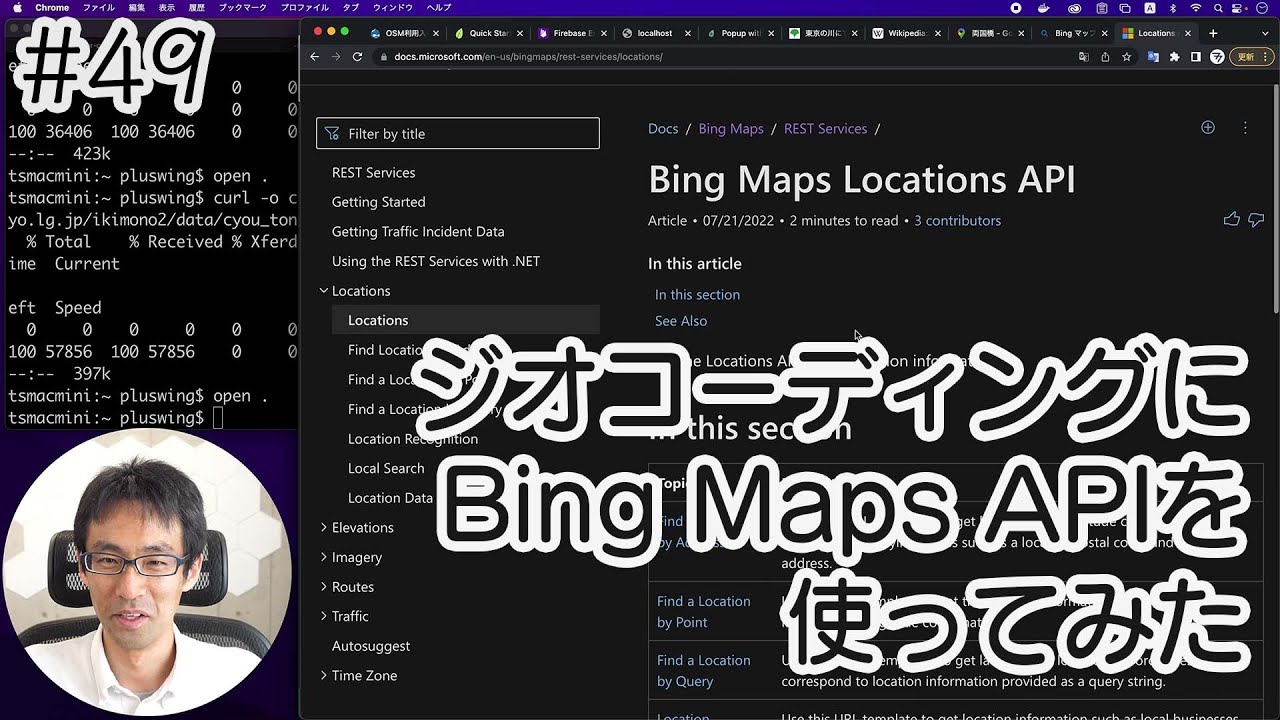Image resolution: width=1280 pixels, height=720 pixels.
Task: Switch to the Firebase tab
Action: click(x=572, y=33)
